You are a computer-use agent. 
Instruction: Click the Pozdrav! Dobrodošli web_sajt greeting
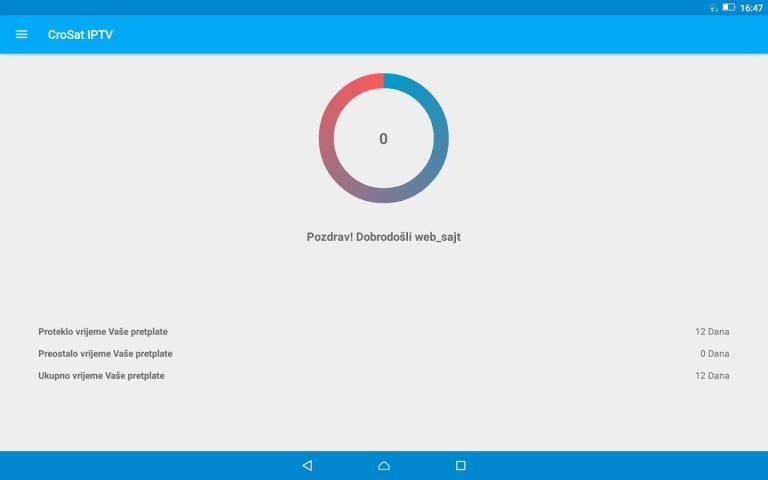pos(383,237)
